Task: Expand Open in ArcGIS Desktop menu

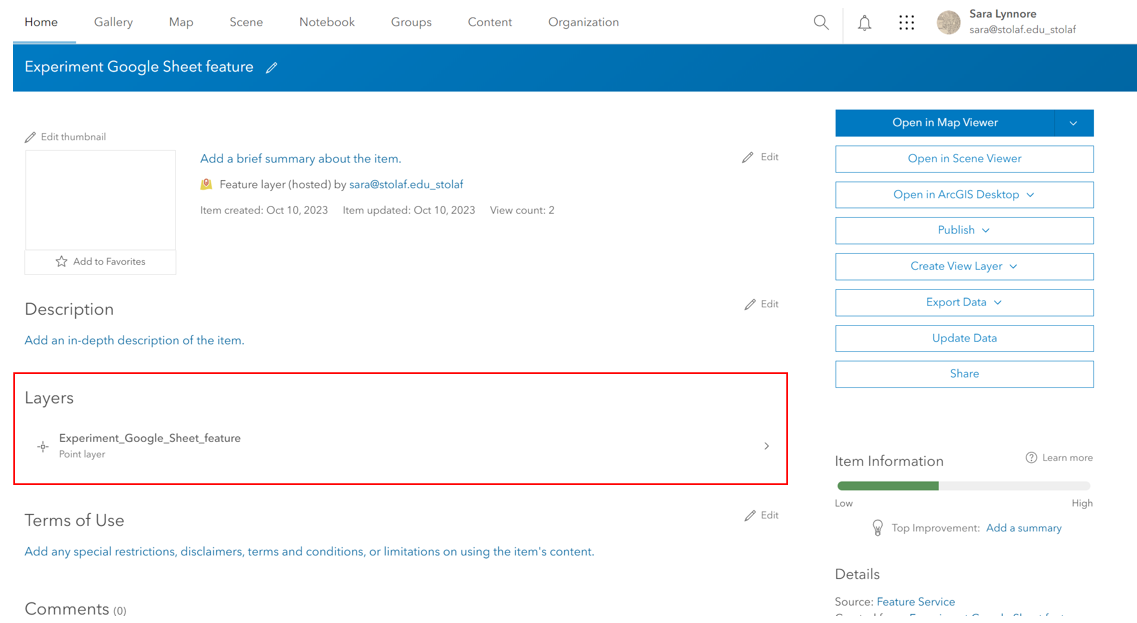Action: coord(964,194)
